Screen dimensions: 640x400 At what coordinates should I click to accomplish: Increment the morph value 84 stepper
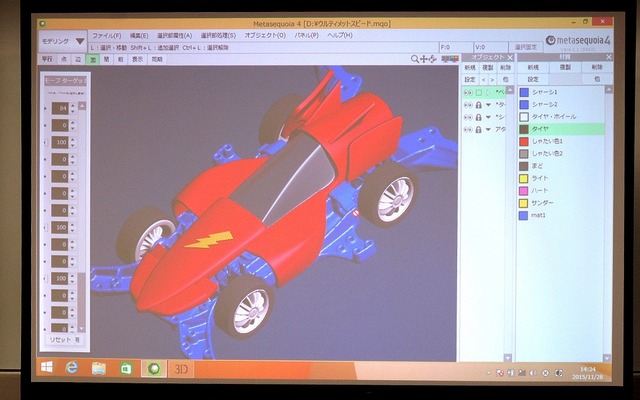(x=73, y=106)
